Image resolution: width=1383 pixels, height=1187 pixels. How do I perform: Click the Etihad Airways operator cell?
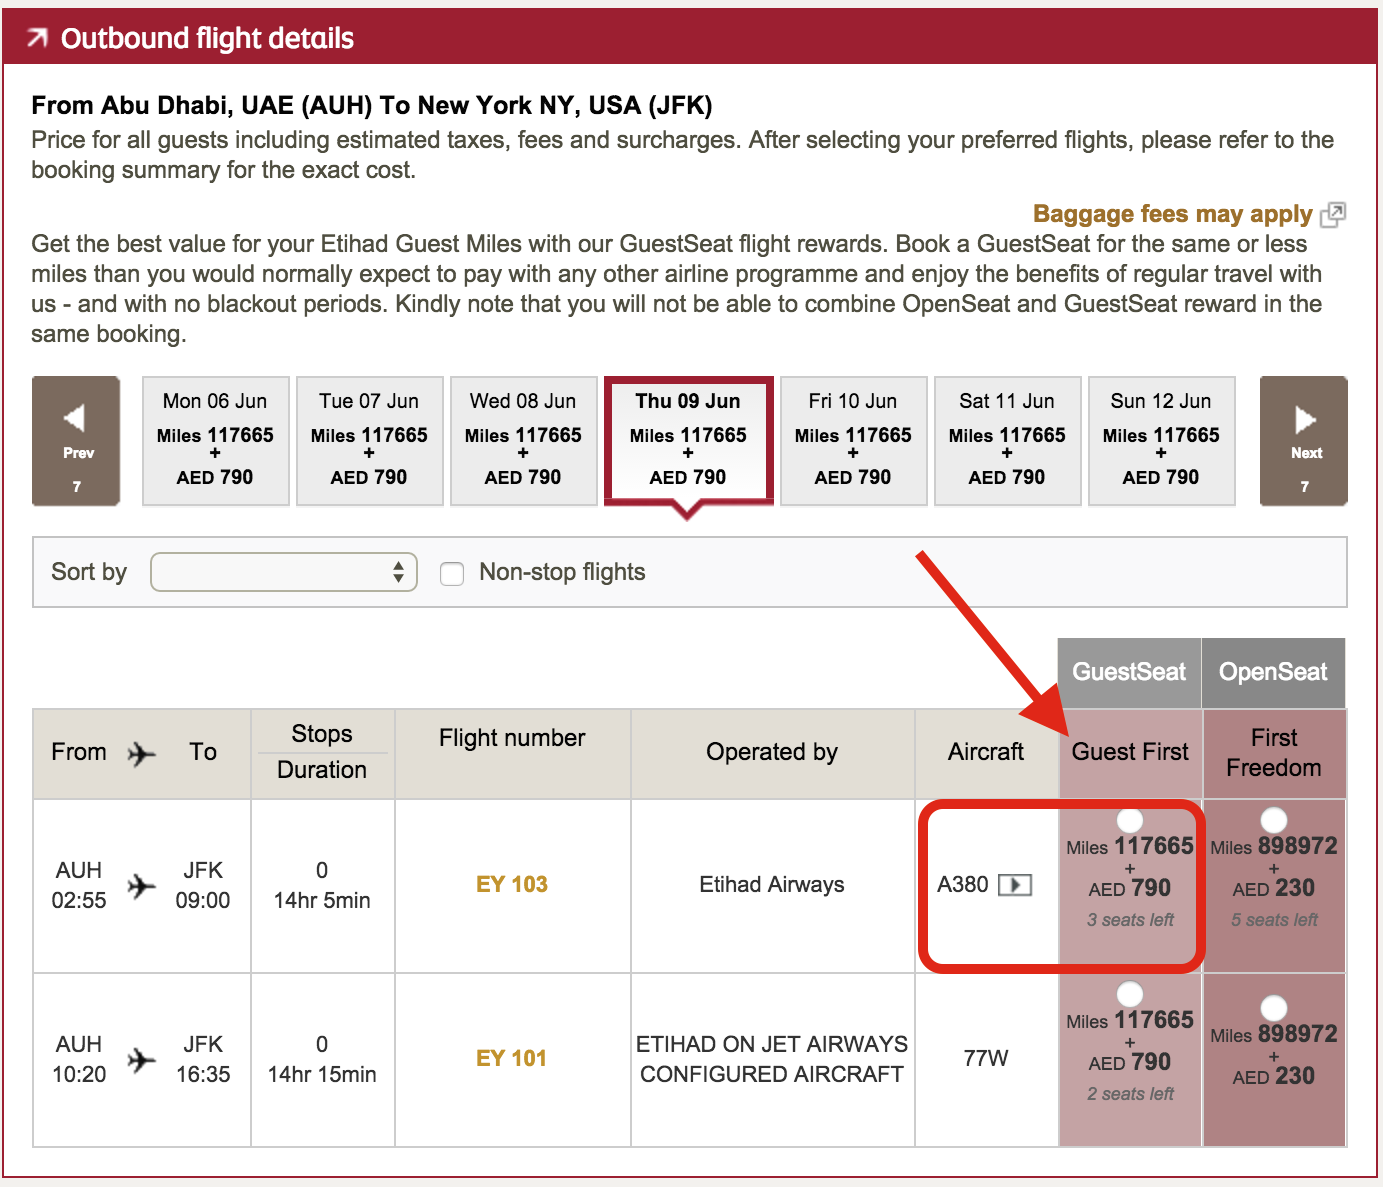tap(772, 885)
